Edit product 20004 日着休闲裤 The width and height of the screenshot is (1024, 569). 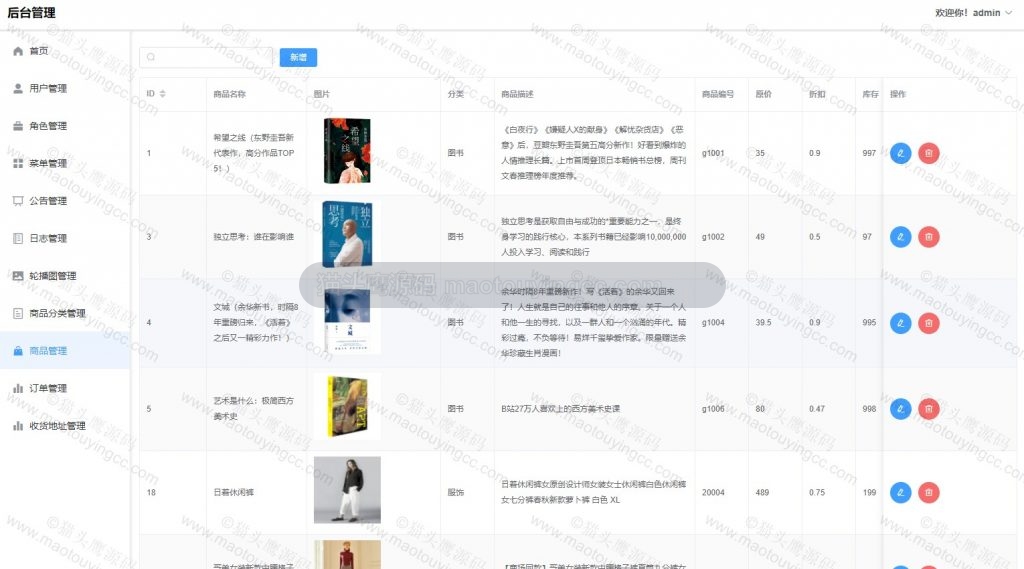901,493
